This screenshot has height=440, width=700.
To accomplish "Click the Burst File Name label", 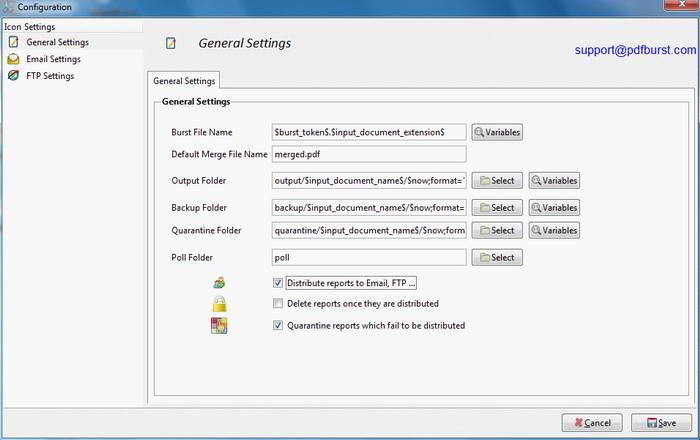I will (202, 132).
